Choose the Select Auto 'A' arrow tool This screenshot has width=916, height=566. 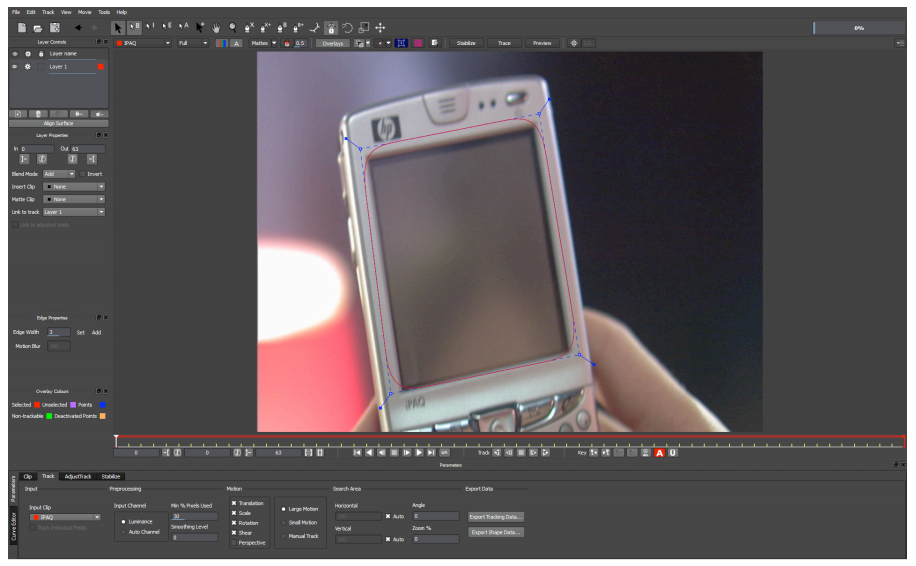click(183, 26)
